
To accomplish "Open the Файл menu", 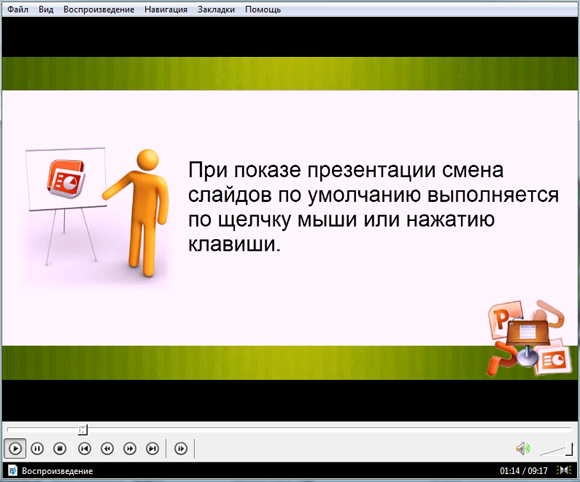I will coord(18,9).
